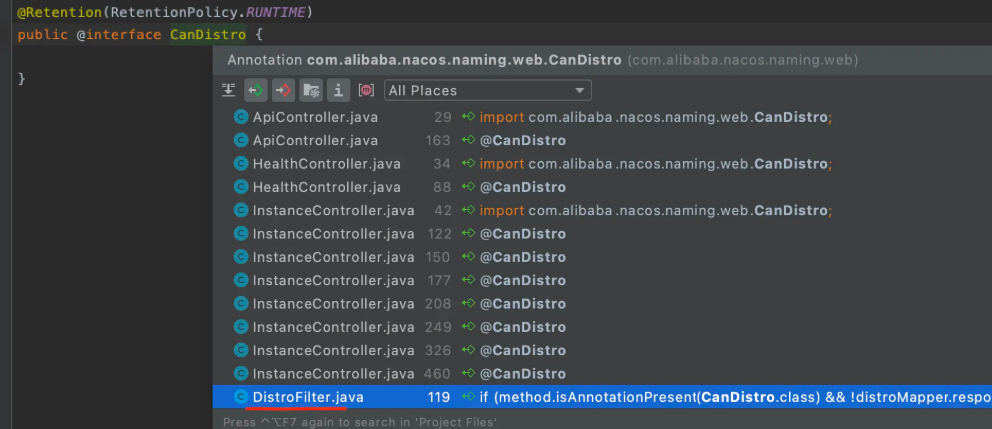Click the class icon next to DistroFilter.java

click(x=241, y=397)
